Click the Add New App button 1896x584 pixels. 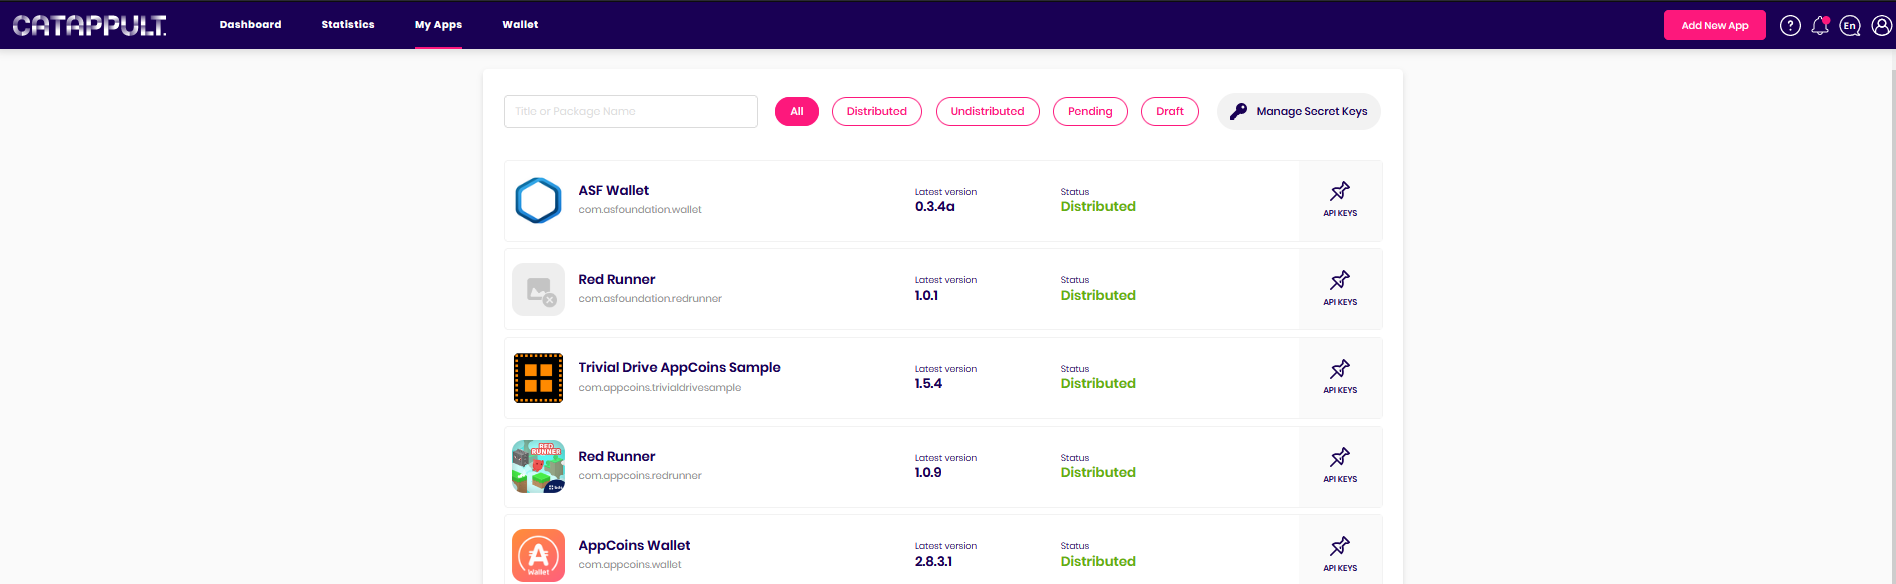pos(1714,25)
